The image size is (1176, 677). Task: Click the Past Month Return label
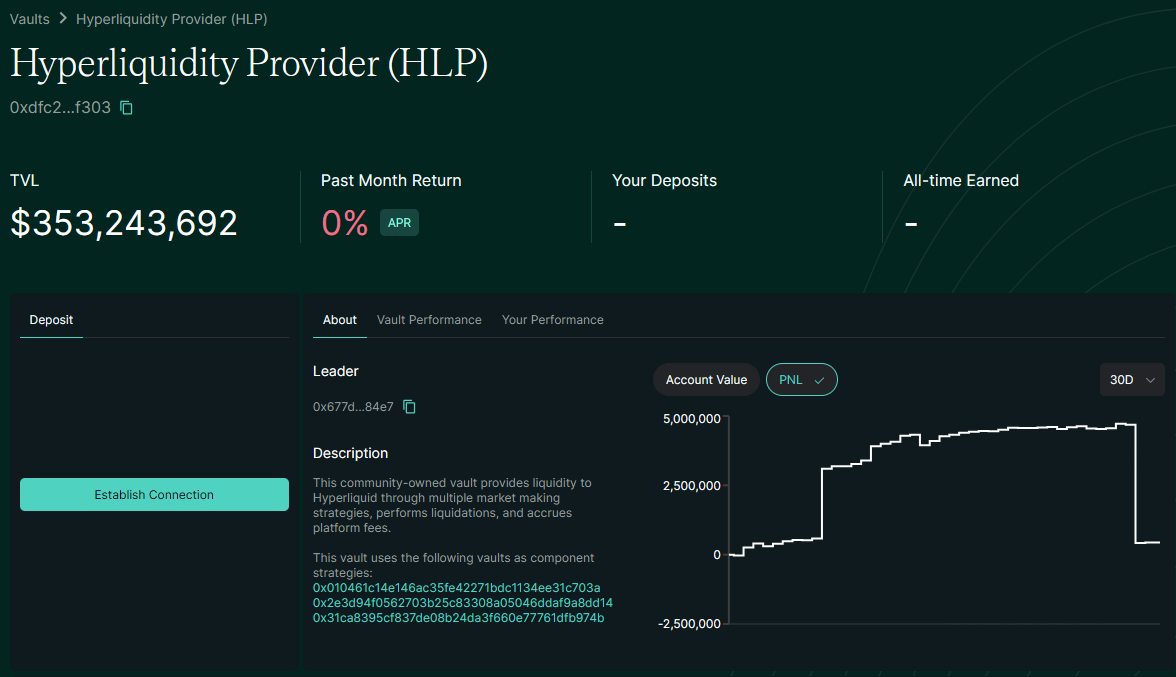[391, 181]
